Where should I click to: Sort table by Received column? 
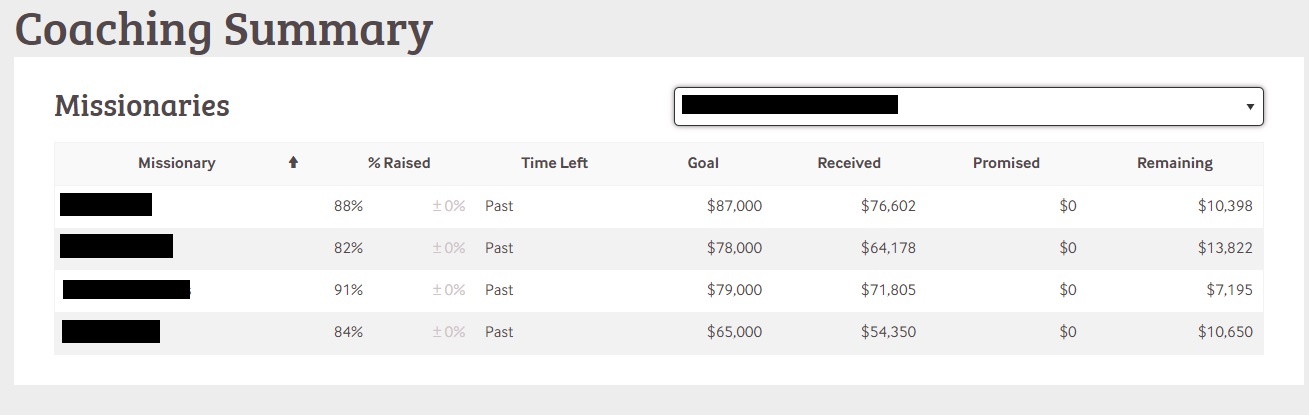pyautogui.click(x=849, y=163)
